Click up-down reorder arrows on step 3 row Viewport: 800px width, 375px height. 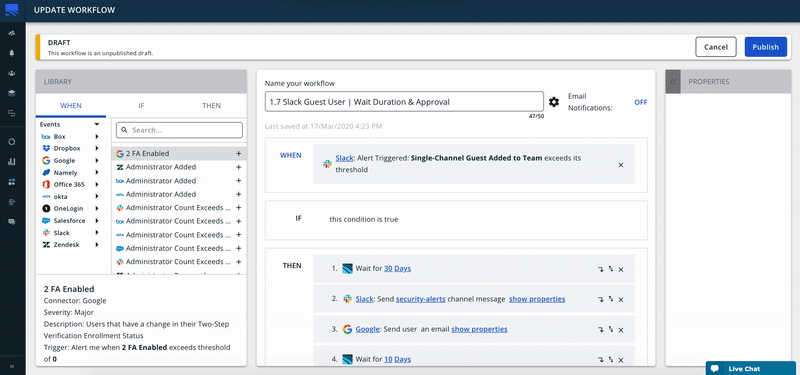(x=611, y=330)
